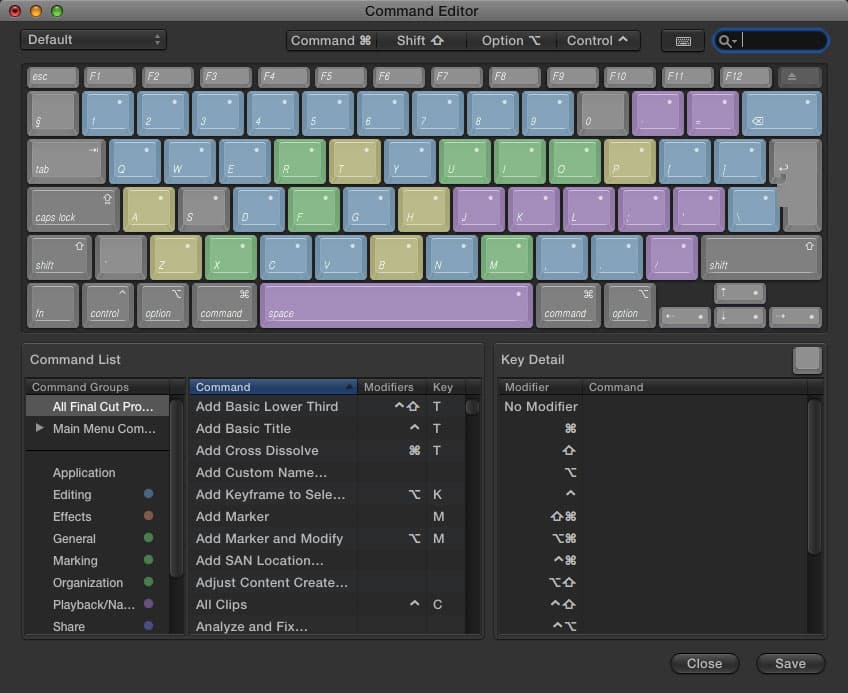Select the esc key on virtual keyboard

[x=53, y=77]
